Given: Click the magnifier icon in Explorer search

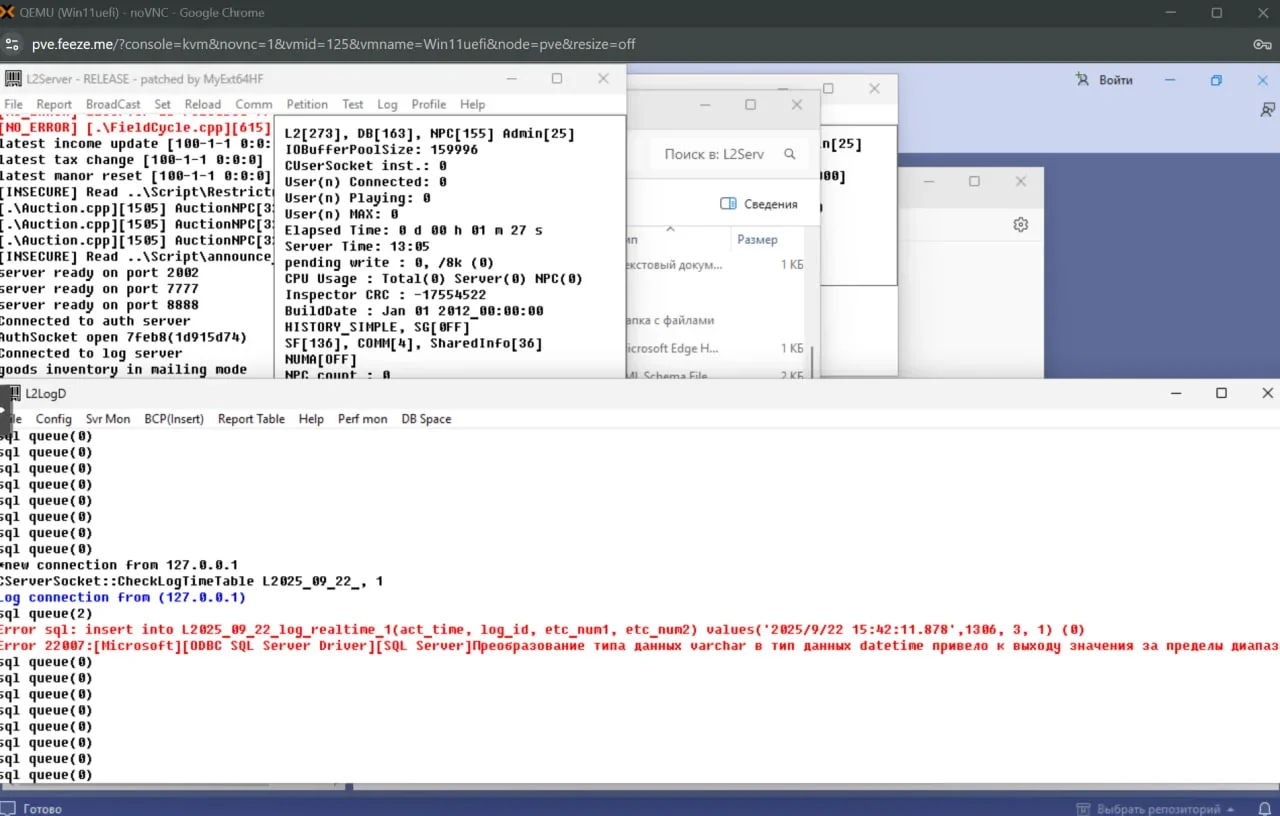Looking at the screenshot, I should 790,154.
